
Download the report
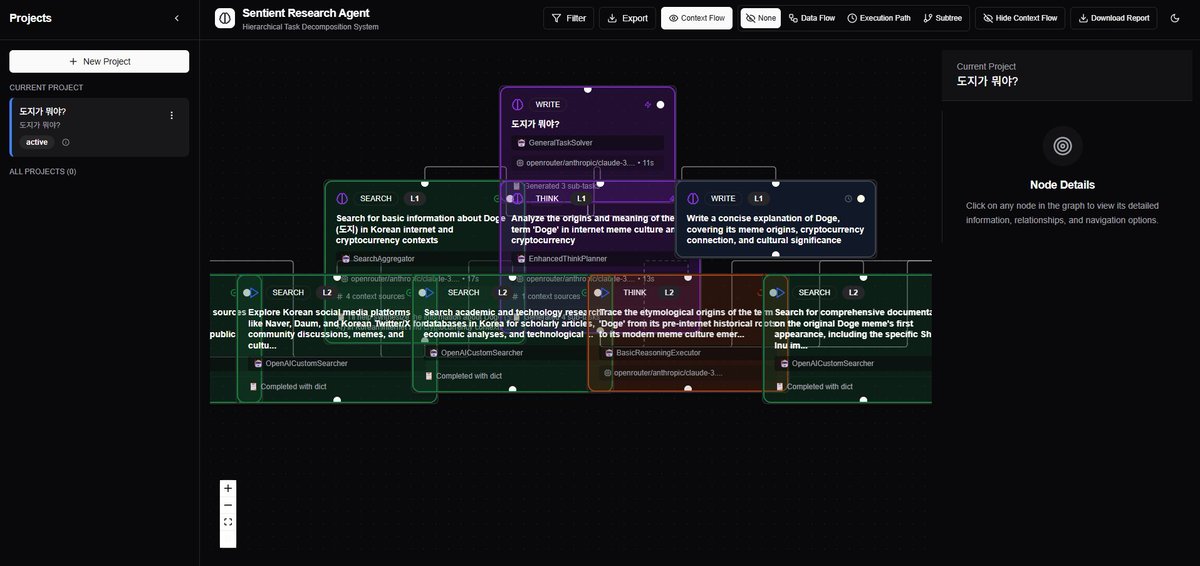pos(1113,18)
